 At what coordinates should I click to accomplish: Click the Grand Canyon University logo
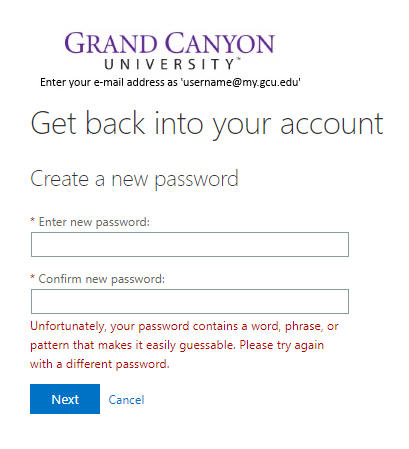coord(169,51)
